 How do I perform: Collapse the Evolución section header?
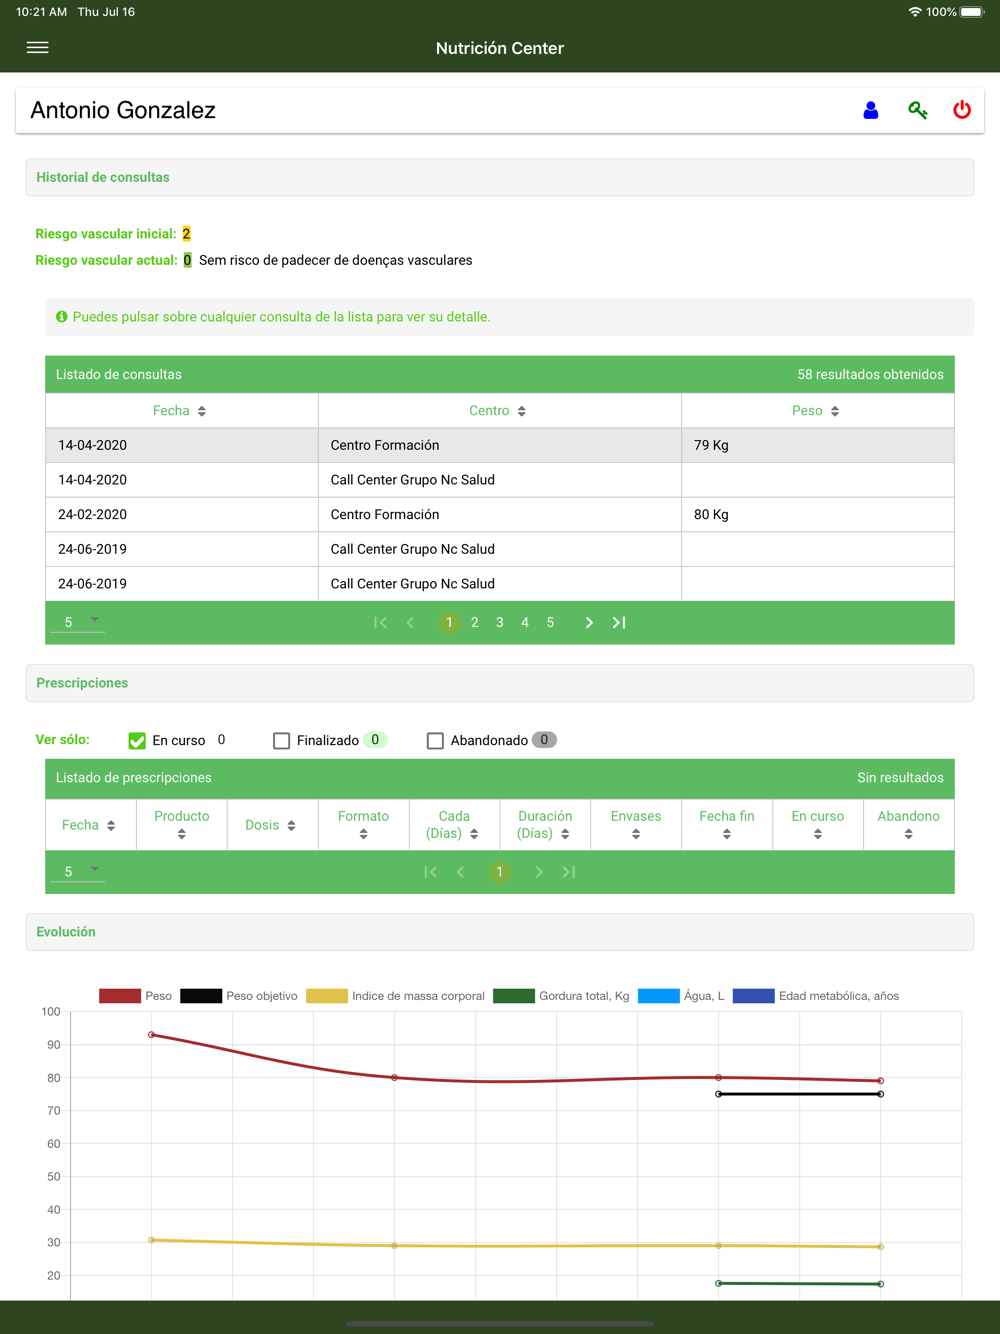500,932
